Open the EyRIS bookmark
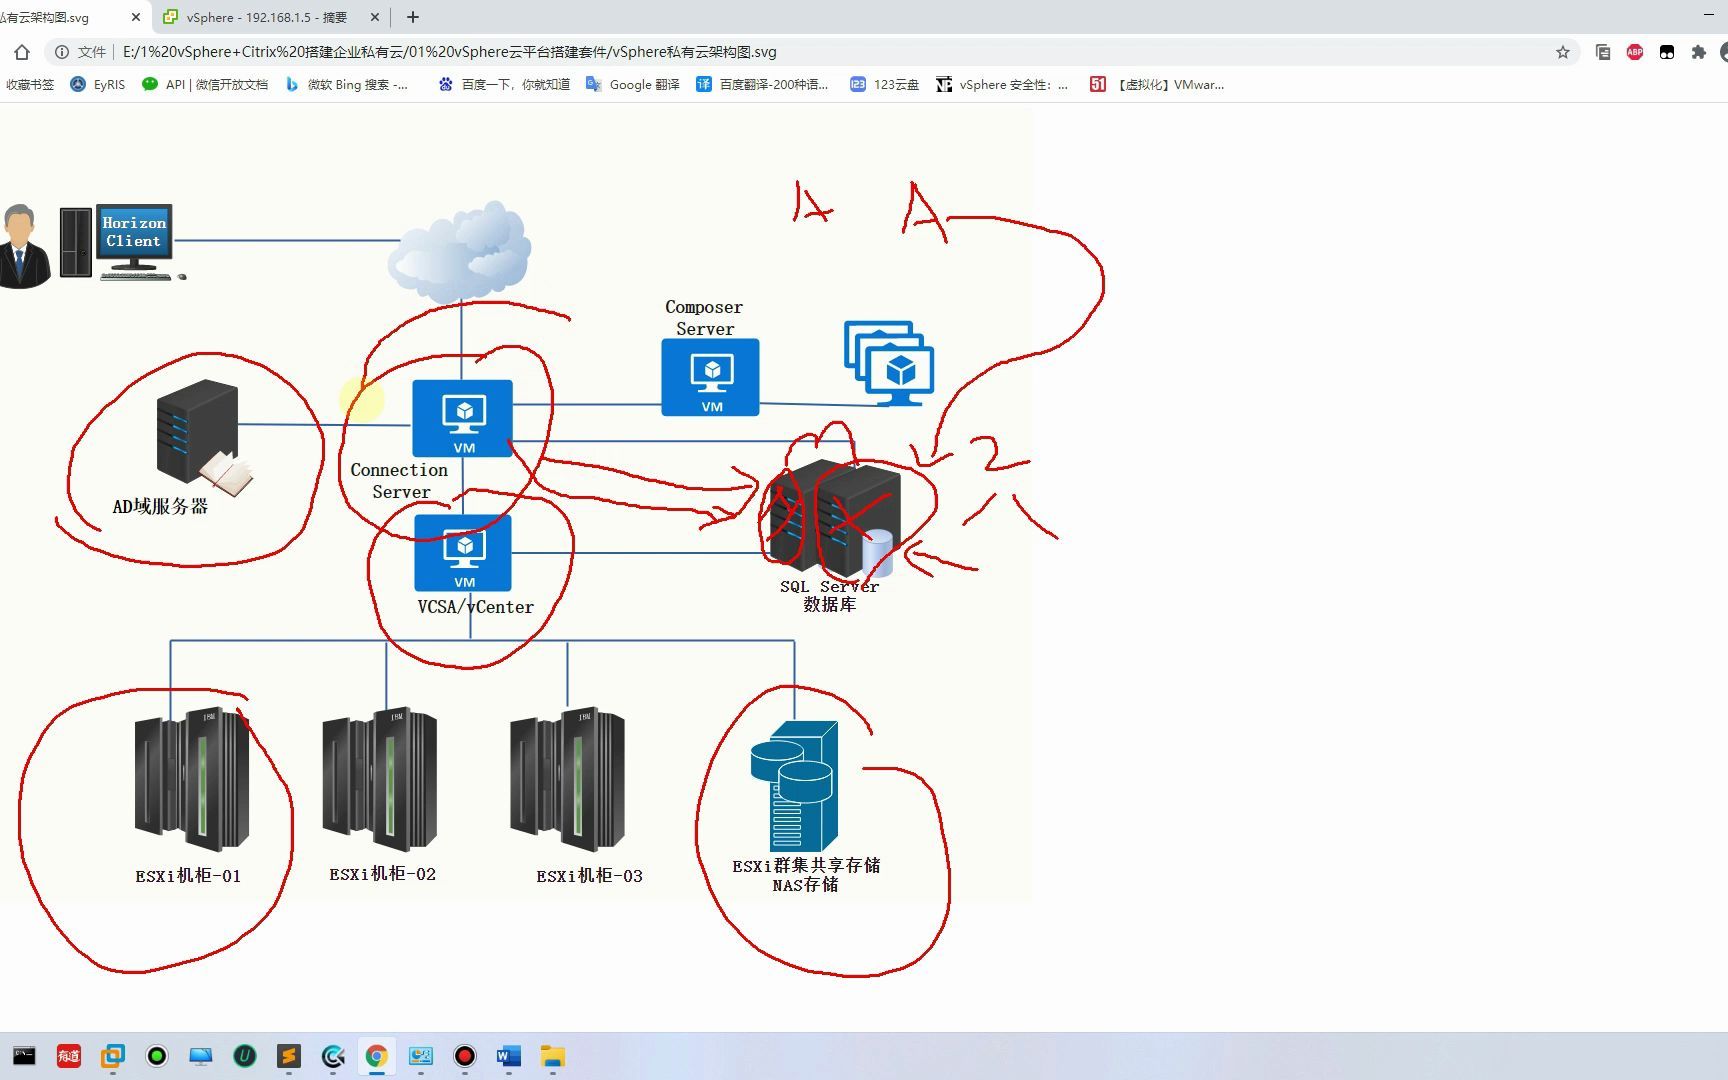This screenshot has height=1080, width=1728. 98,85
